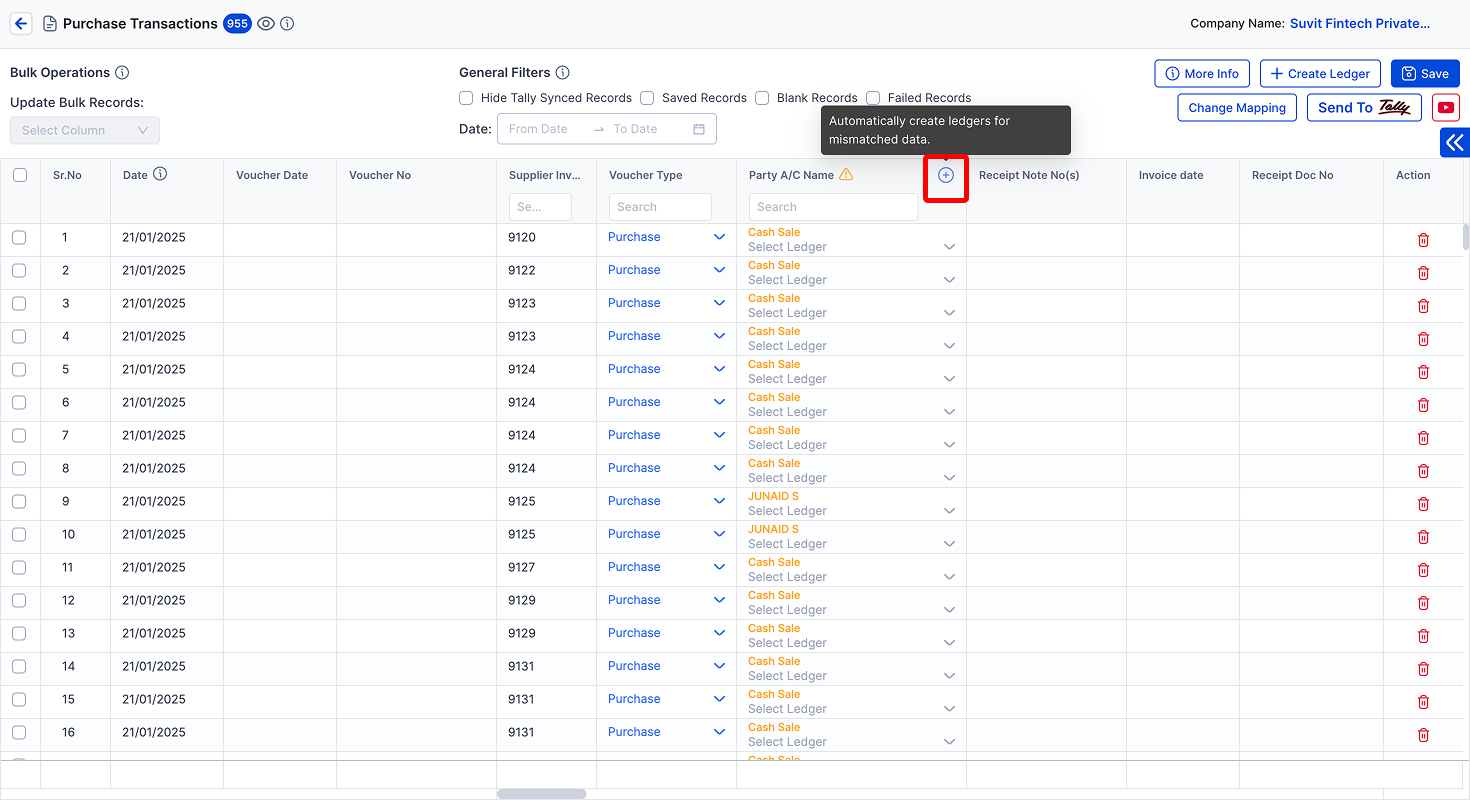Delete row 1 using its trash icon

pos(1424,240)
